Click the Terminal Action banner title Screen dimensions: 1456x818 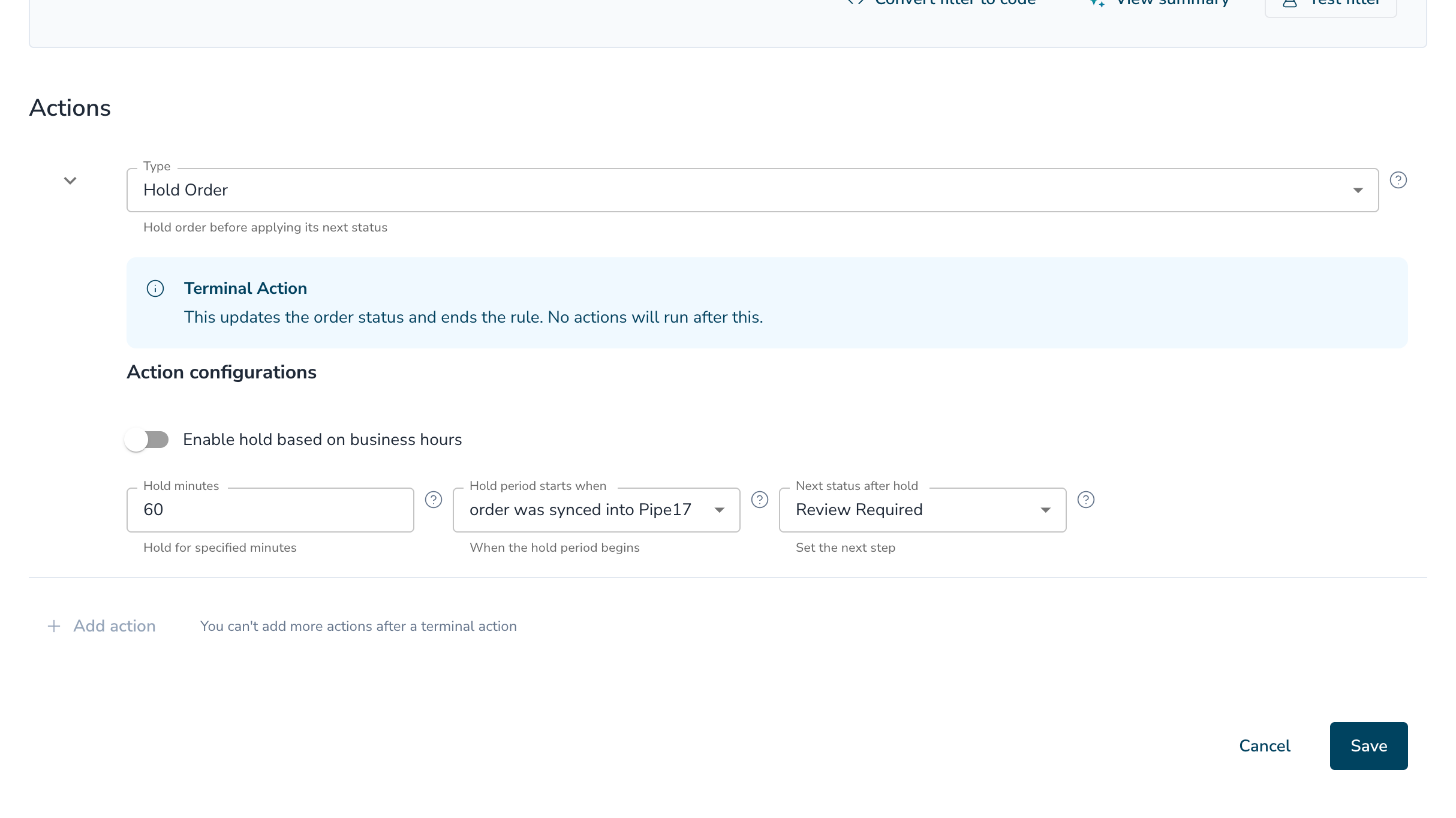point(245,288)
